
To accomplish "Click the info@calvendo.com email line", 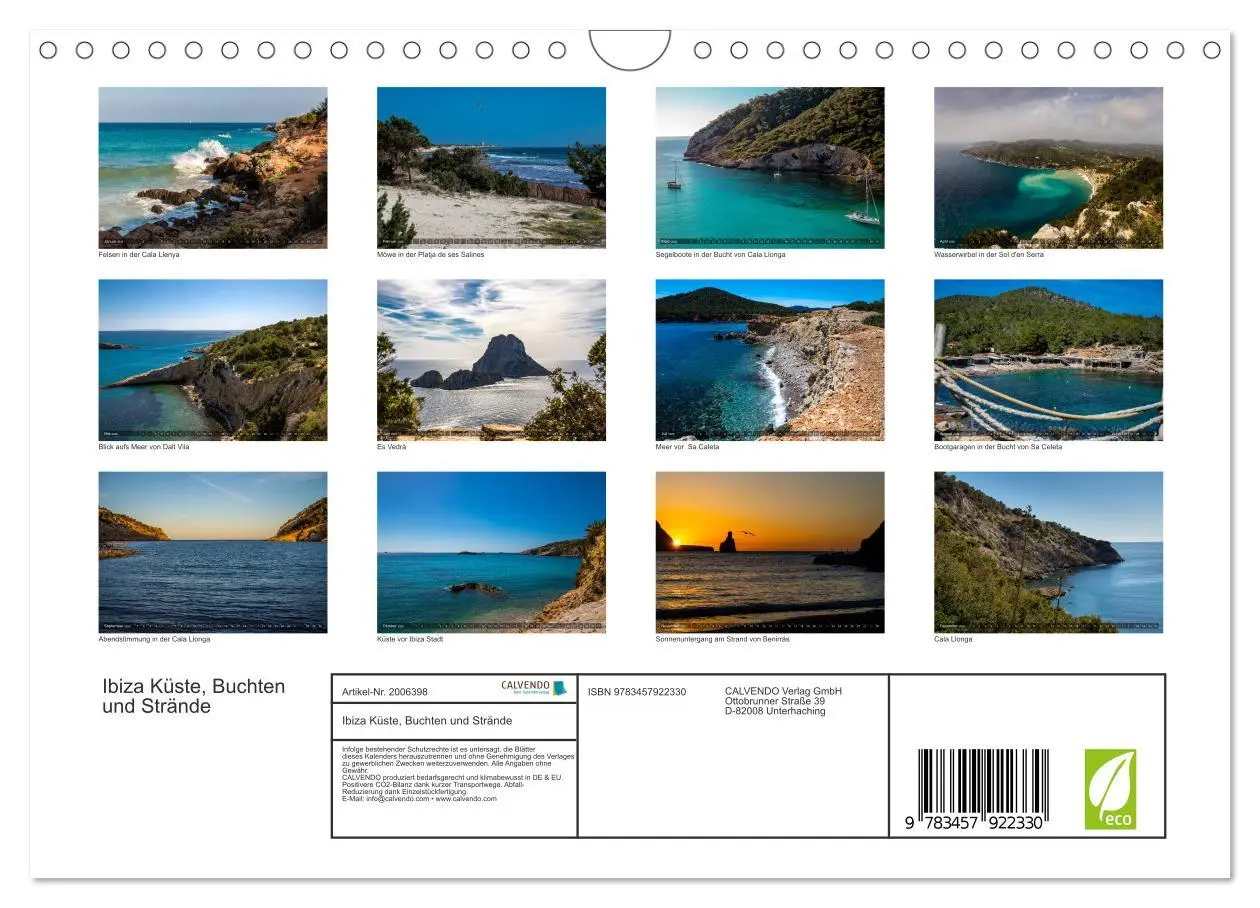I will coord(418,799).
